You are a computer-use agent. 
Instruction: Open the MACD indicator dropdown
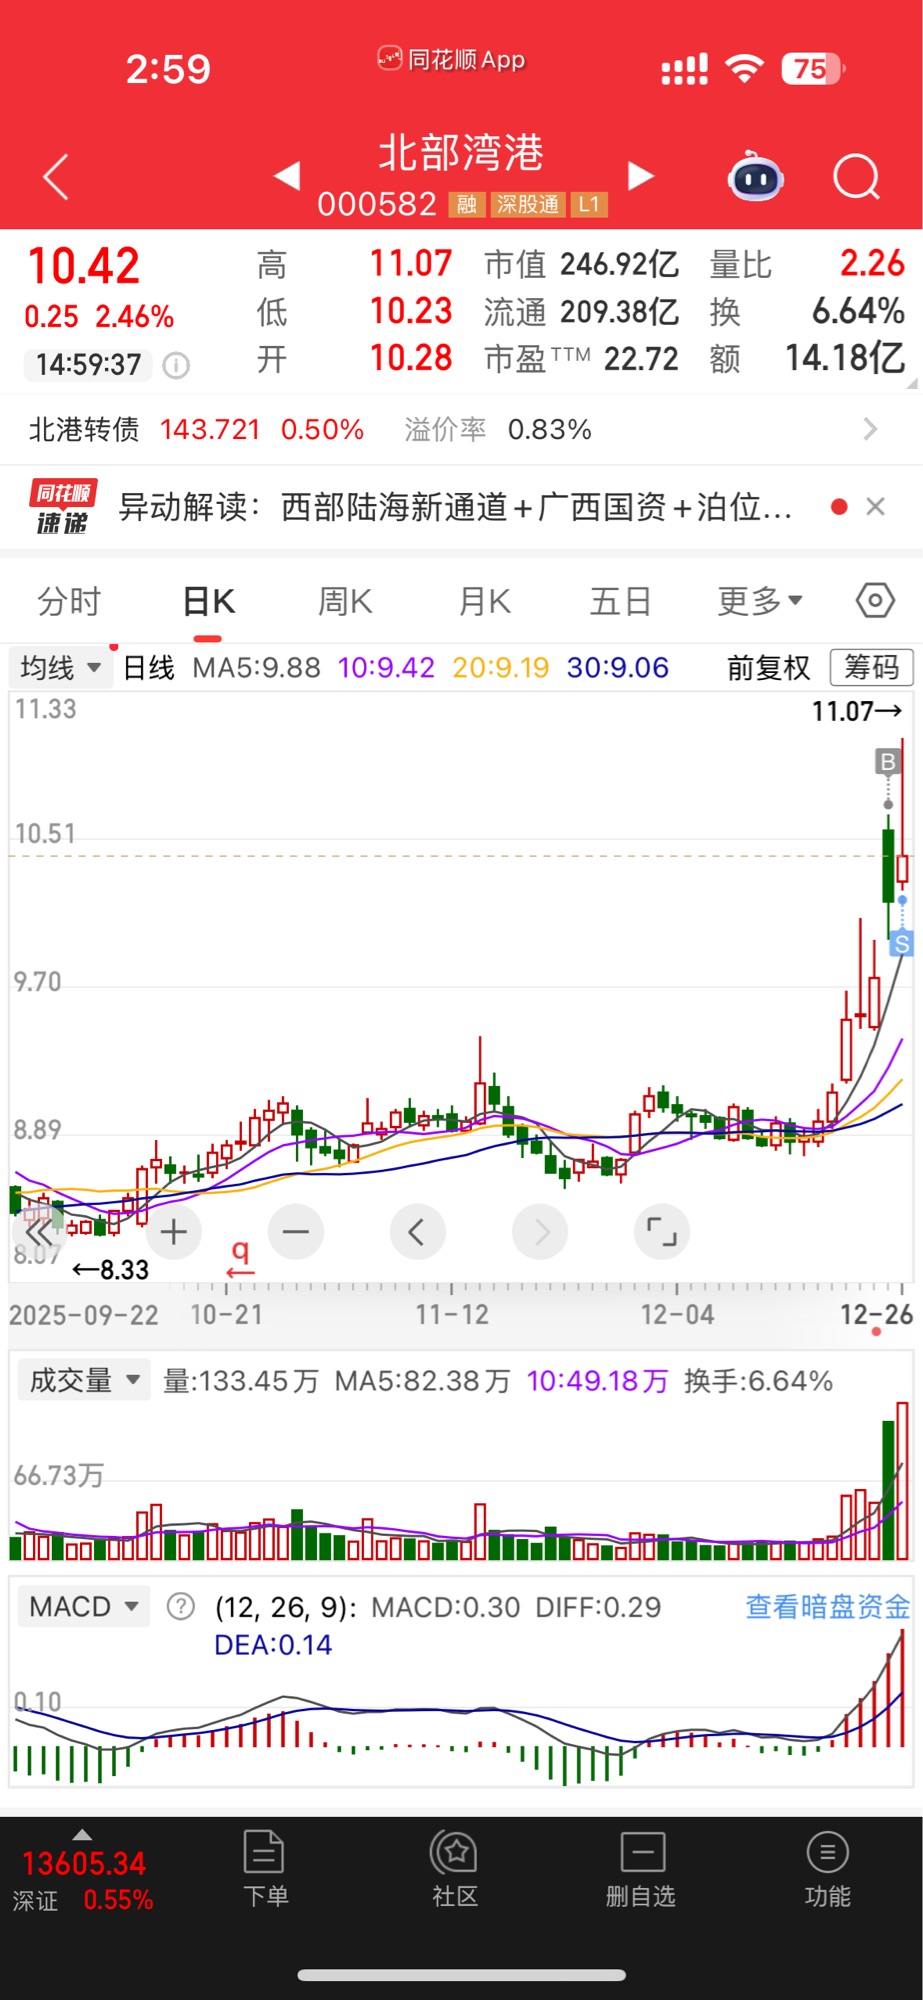tap(84, 1607)
